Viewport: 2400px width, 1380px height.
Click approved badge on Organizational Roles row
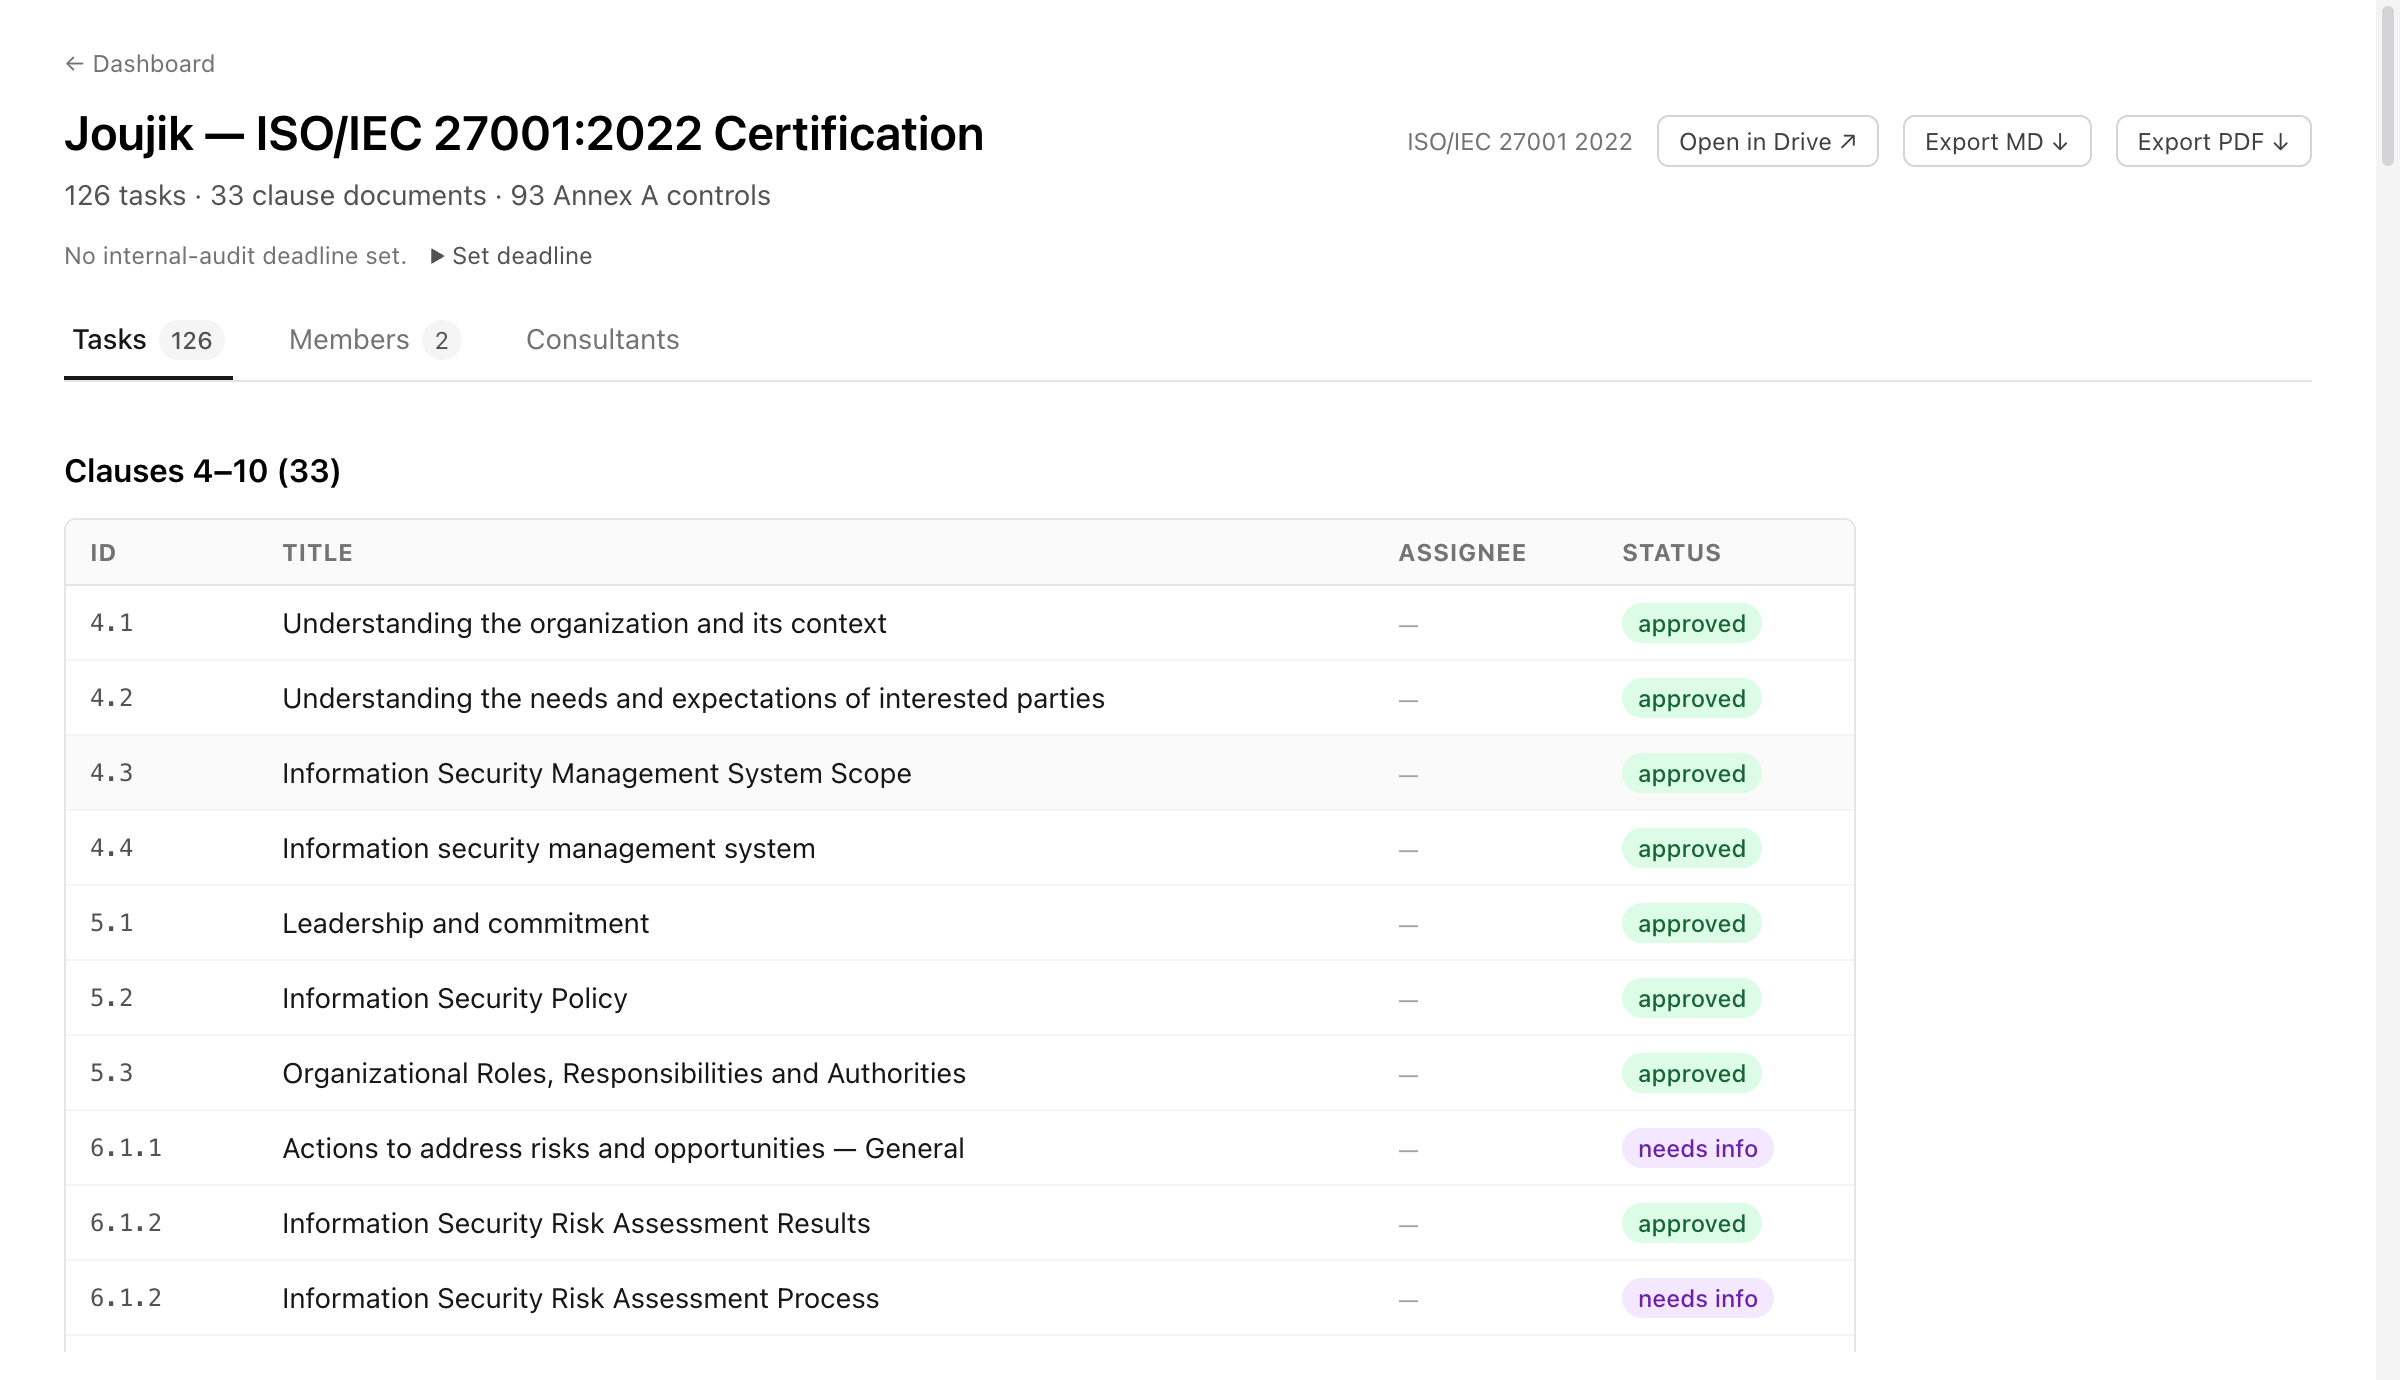point(1691,1073)
